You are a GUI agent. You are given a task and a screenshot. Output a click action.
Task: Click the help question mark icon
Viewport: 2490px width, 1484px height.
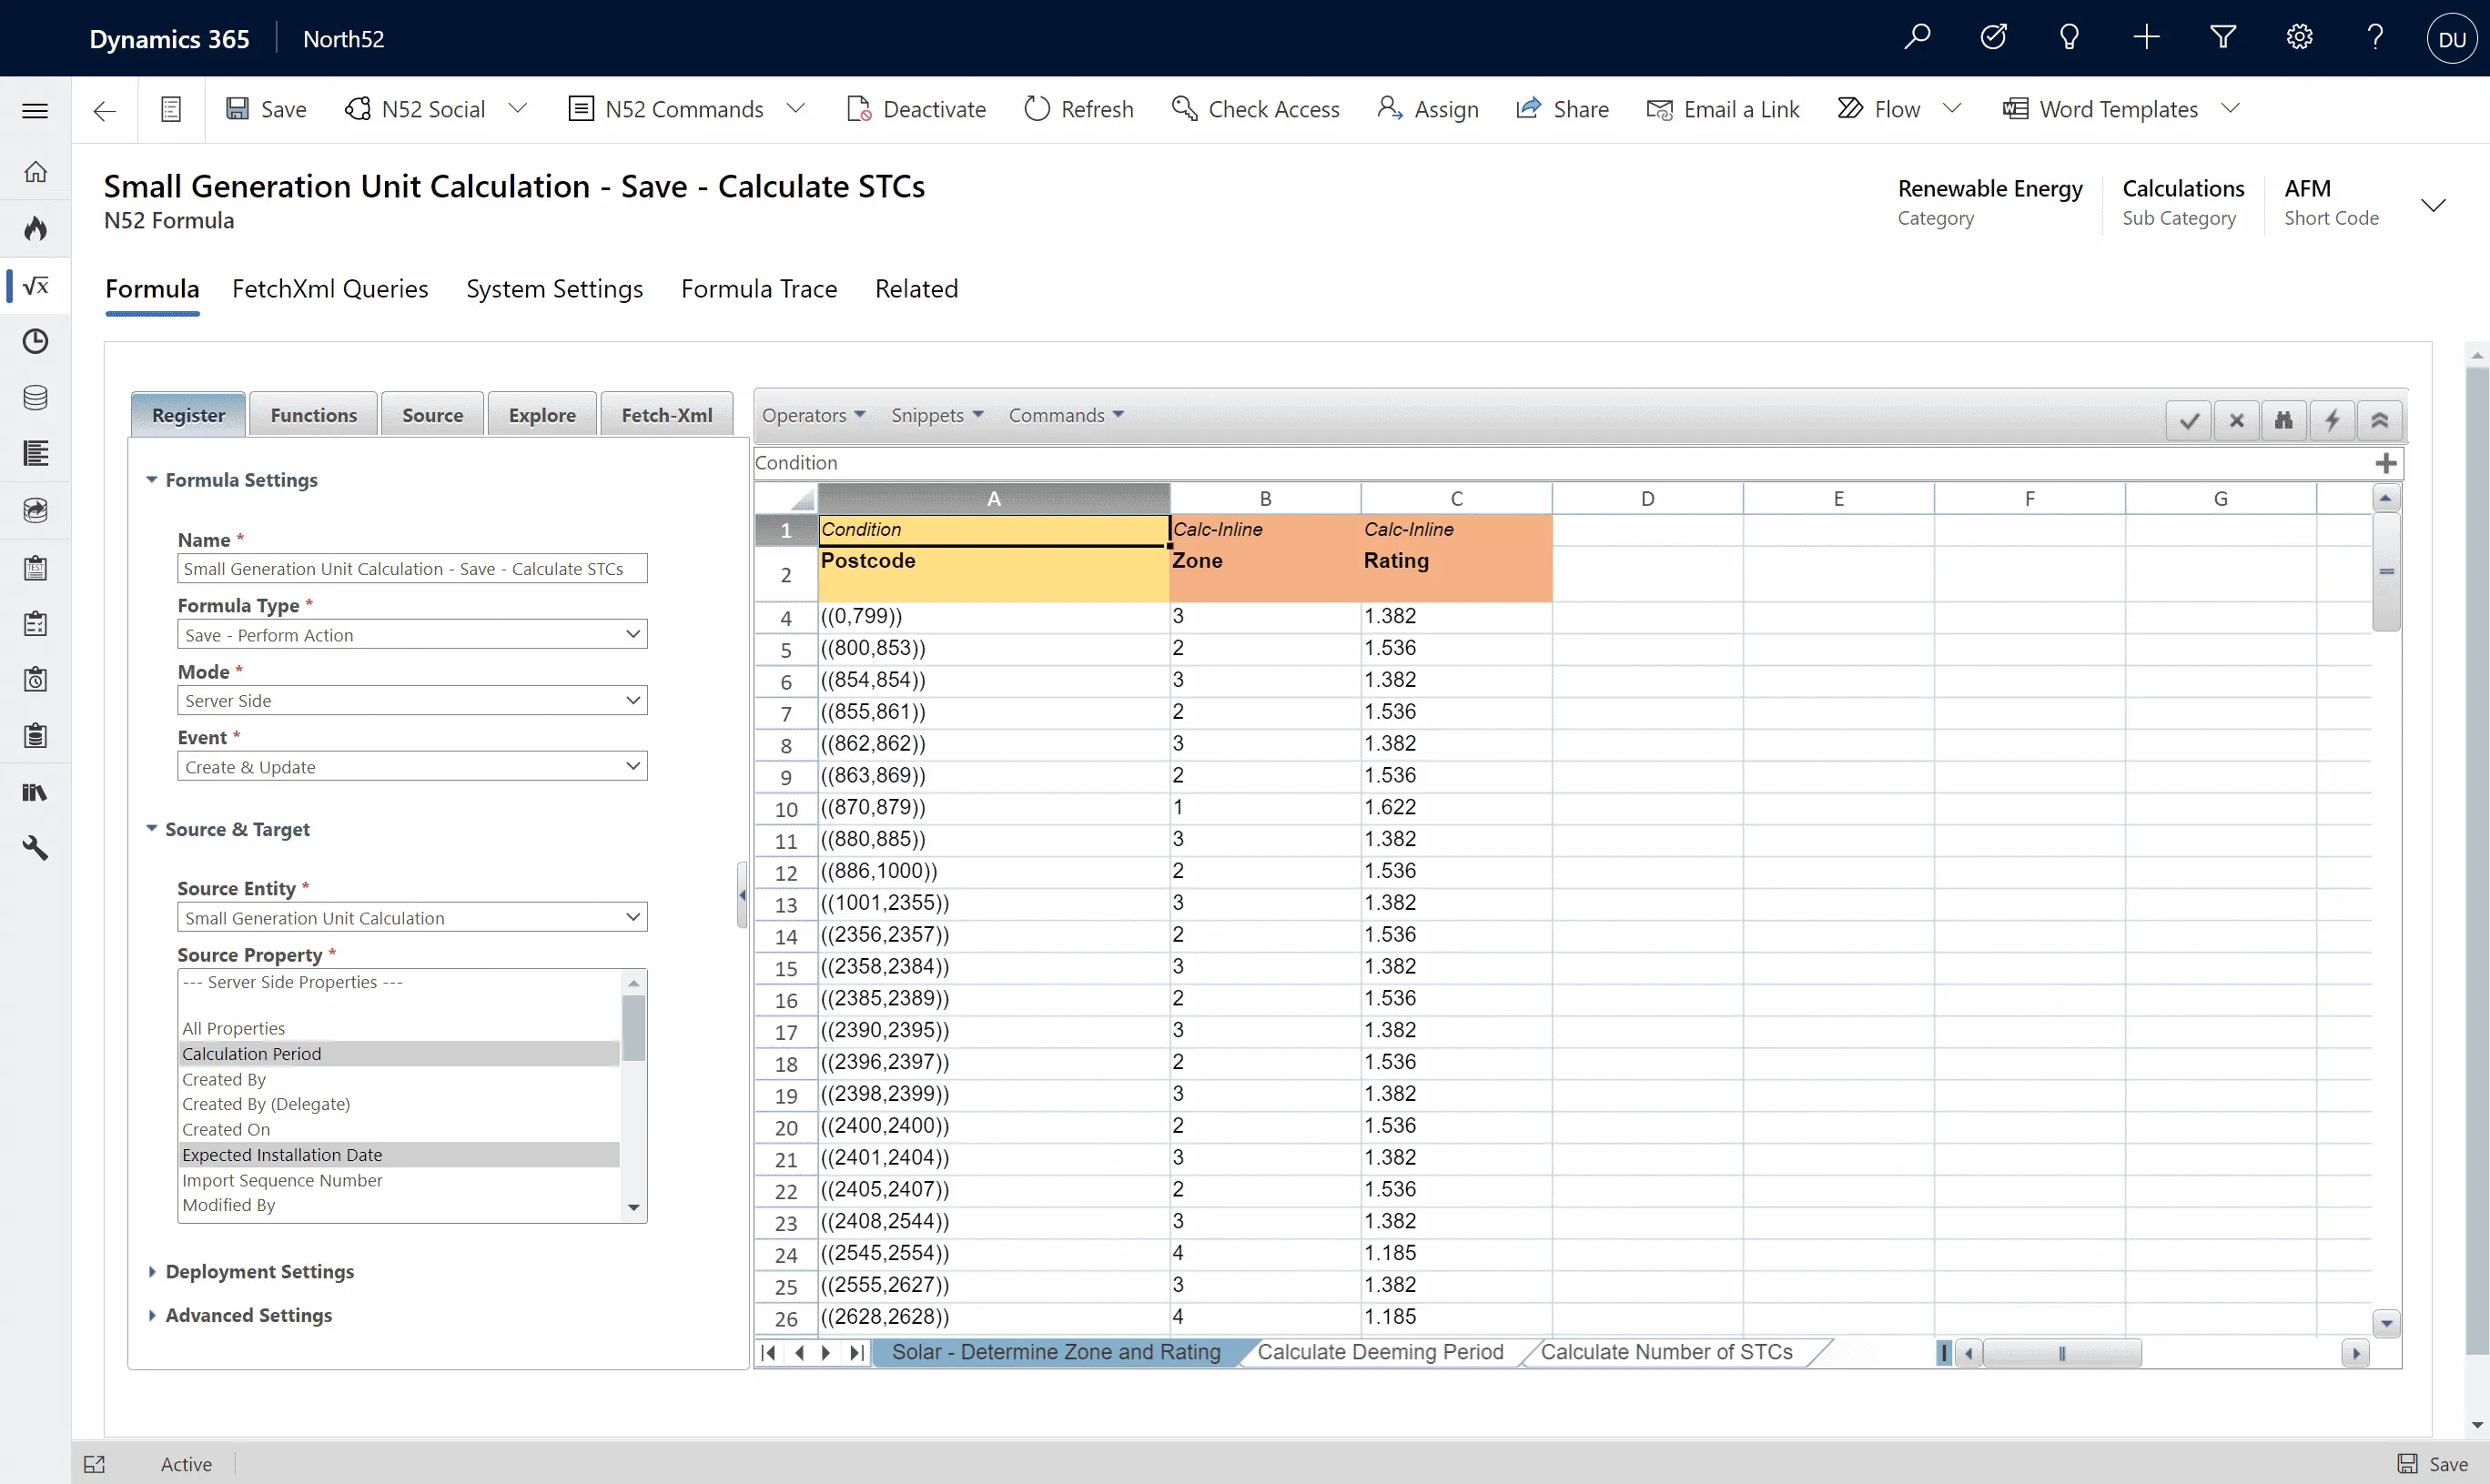click(x=2375, y=38)
